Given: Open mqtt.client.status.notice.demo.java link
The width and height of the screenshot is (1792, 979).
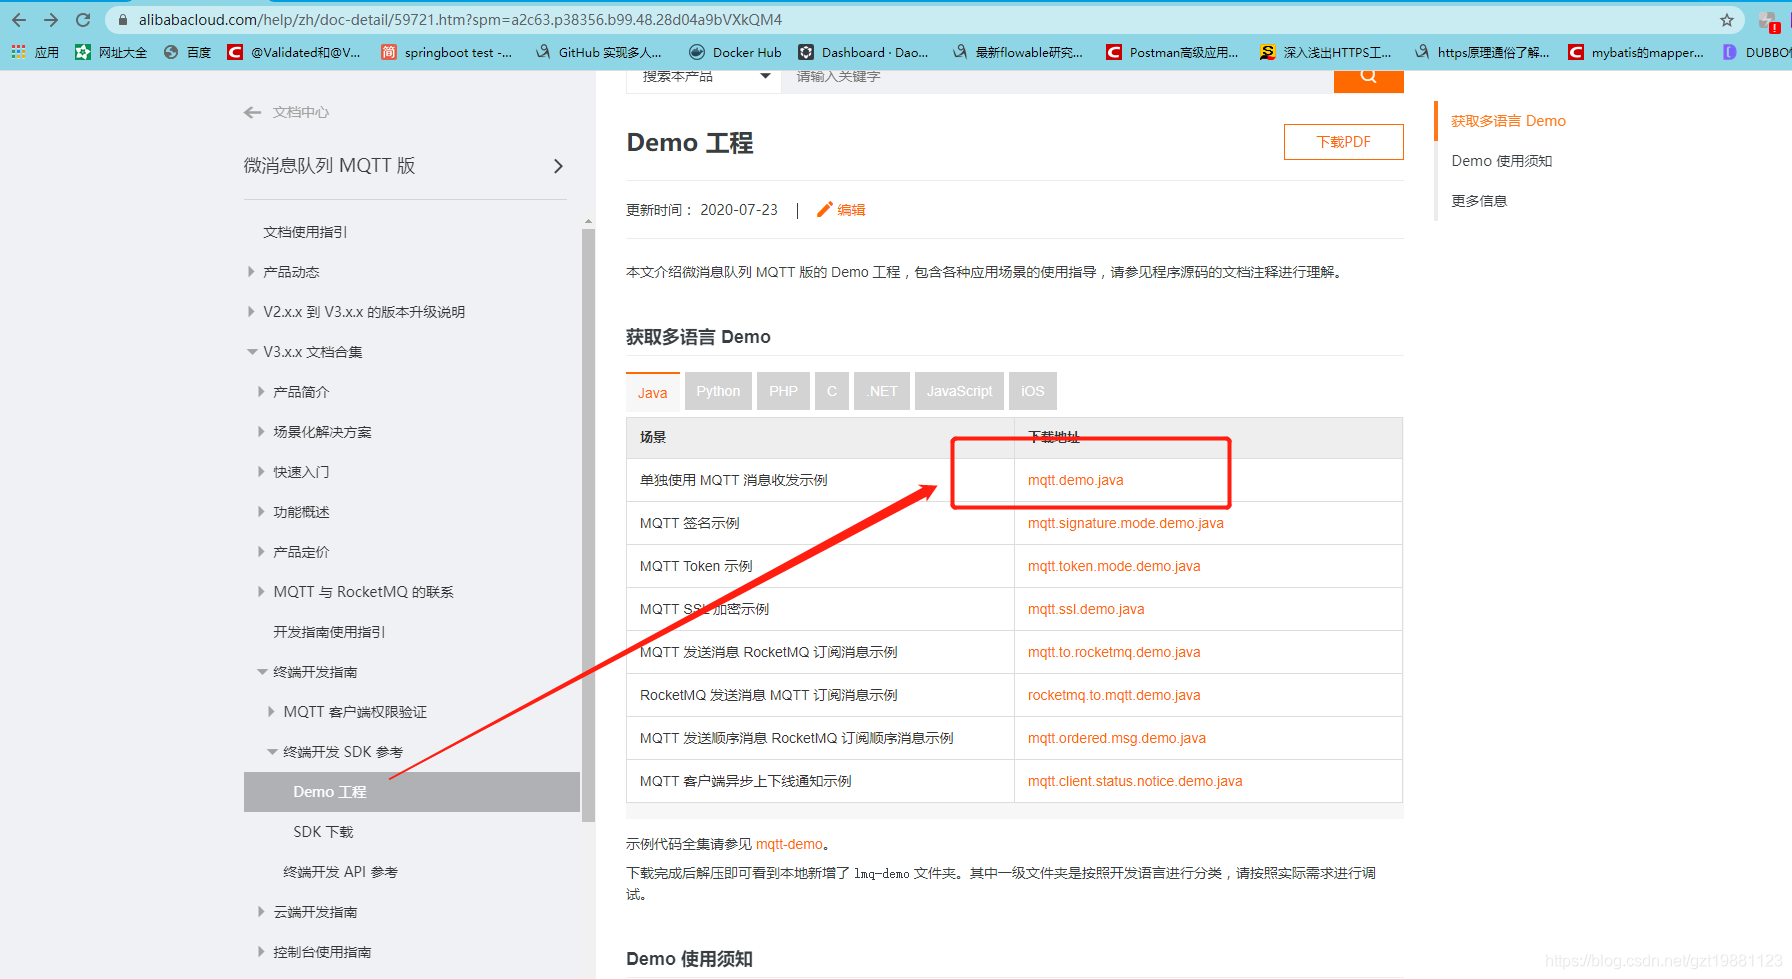Looking at the screenshot, I should click(1135, 781).
